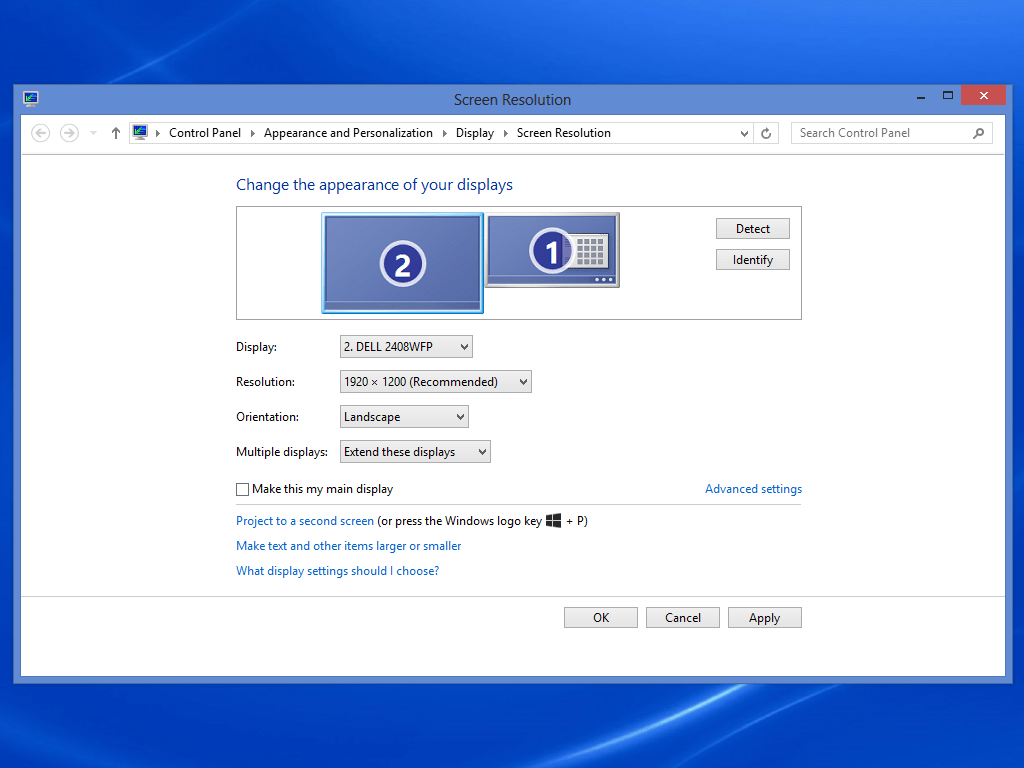
Task: Select monitor 1 display thumbnail
Action: (x=552, y=250)
